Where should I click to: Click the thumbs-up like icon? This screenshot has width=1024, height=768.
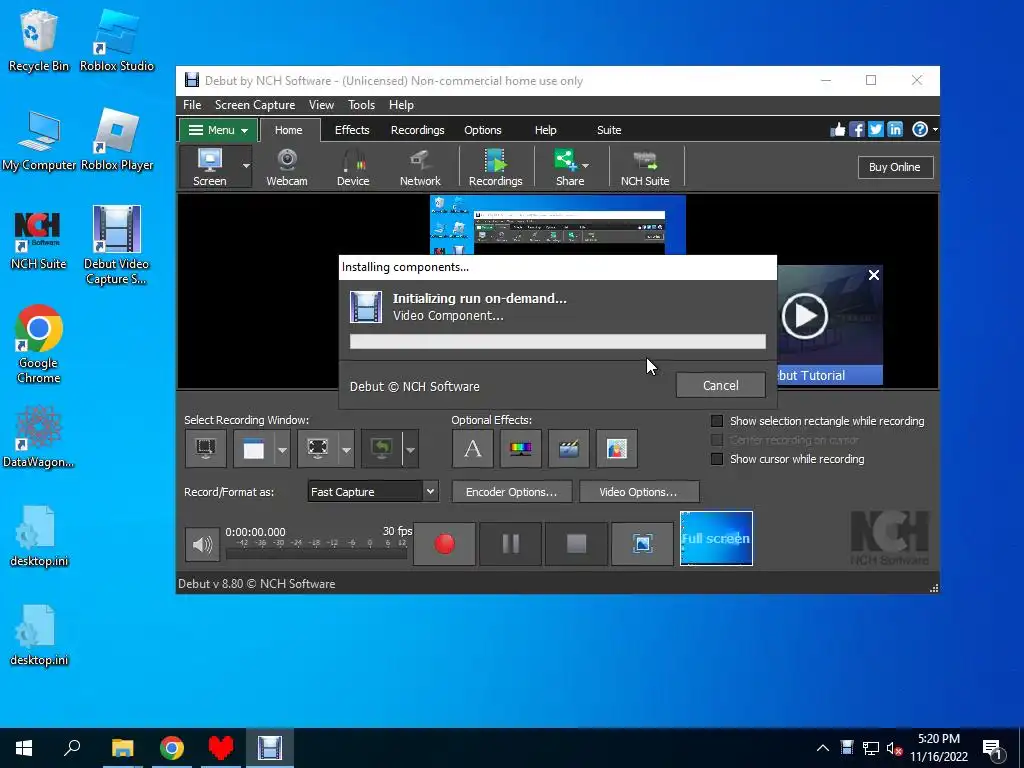(837, 129)
